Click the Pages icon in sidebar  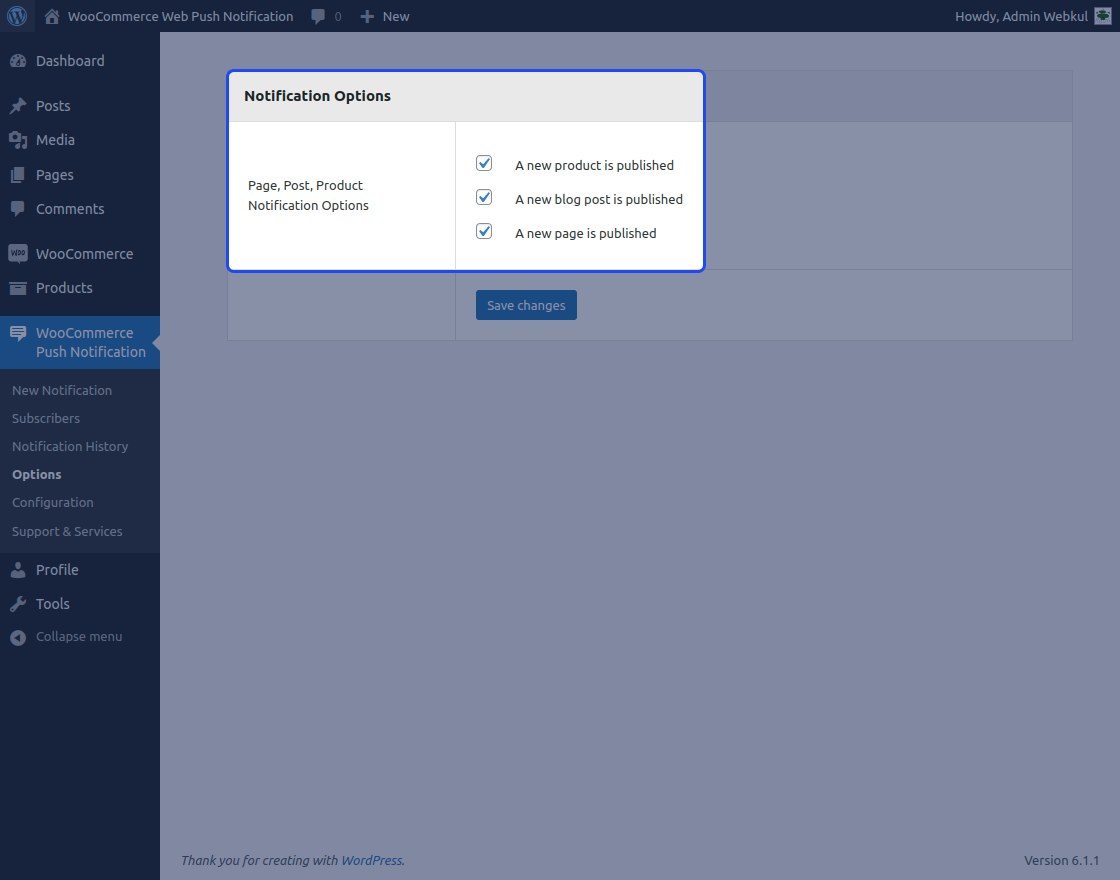tap(18, 175)
